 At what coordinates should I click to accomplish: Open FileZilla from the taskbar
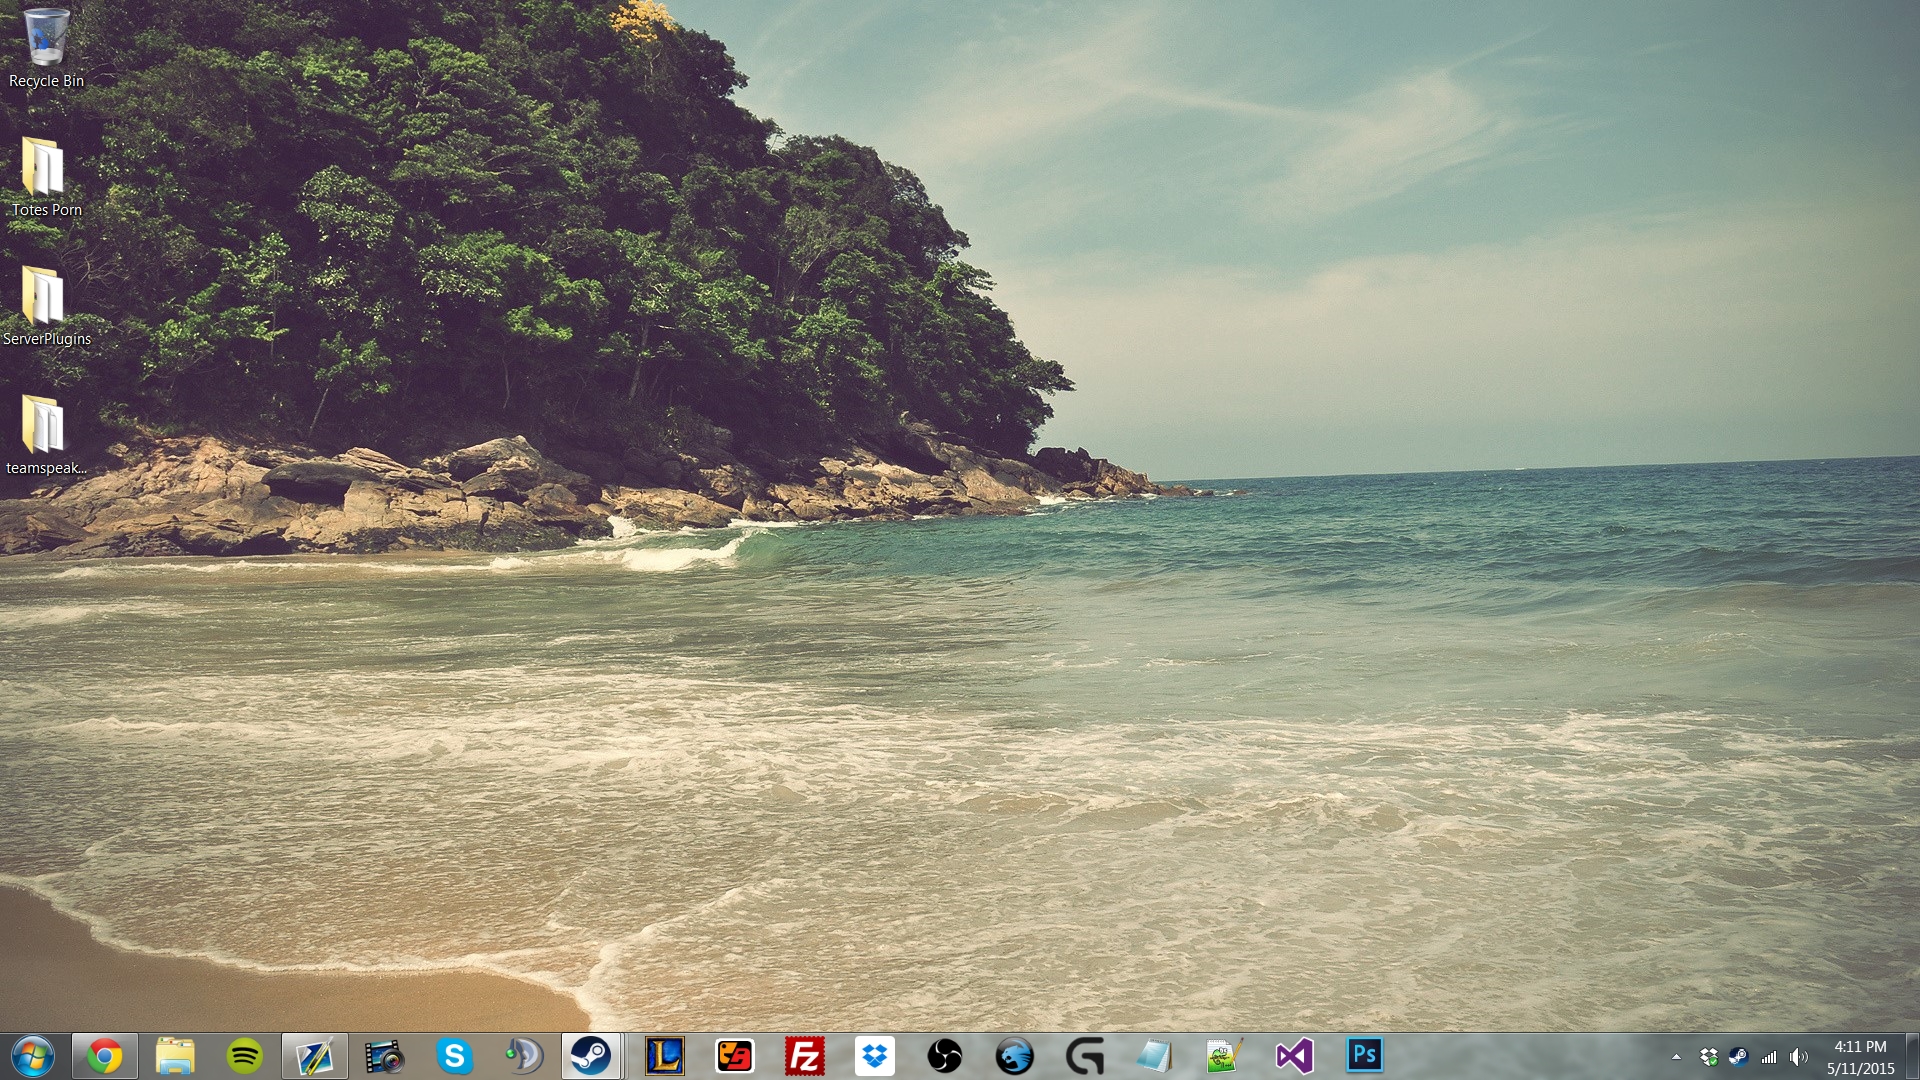[x=805, y=1056]
